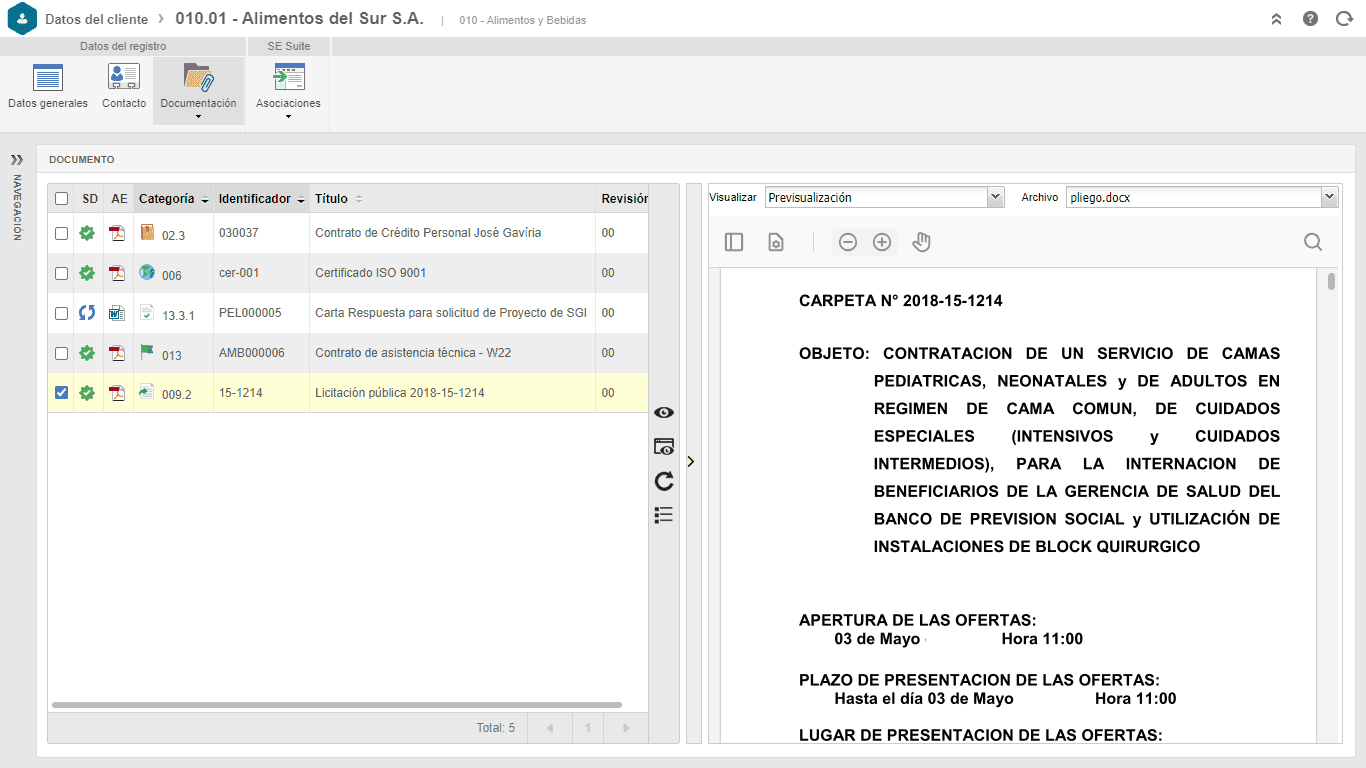Check the box for Carta Respuesta row
Screen dimensions: 1366x768
(x=61, y=313)
